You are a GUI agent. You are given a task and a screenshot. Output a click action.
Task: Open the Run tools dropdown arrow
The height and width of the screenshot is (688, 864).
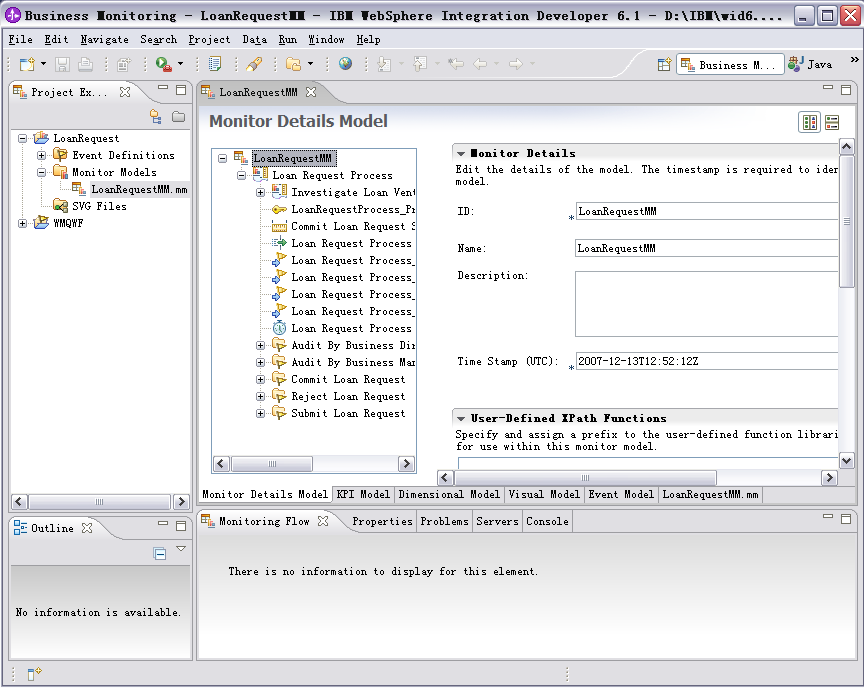click(180, 64)
